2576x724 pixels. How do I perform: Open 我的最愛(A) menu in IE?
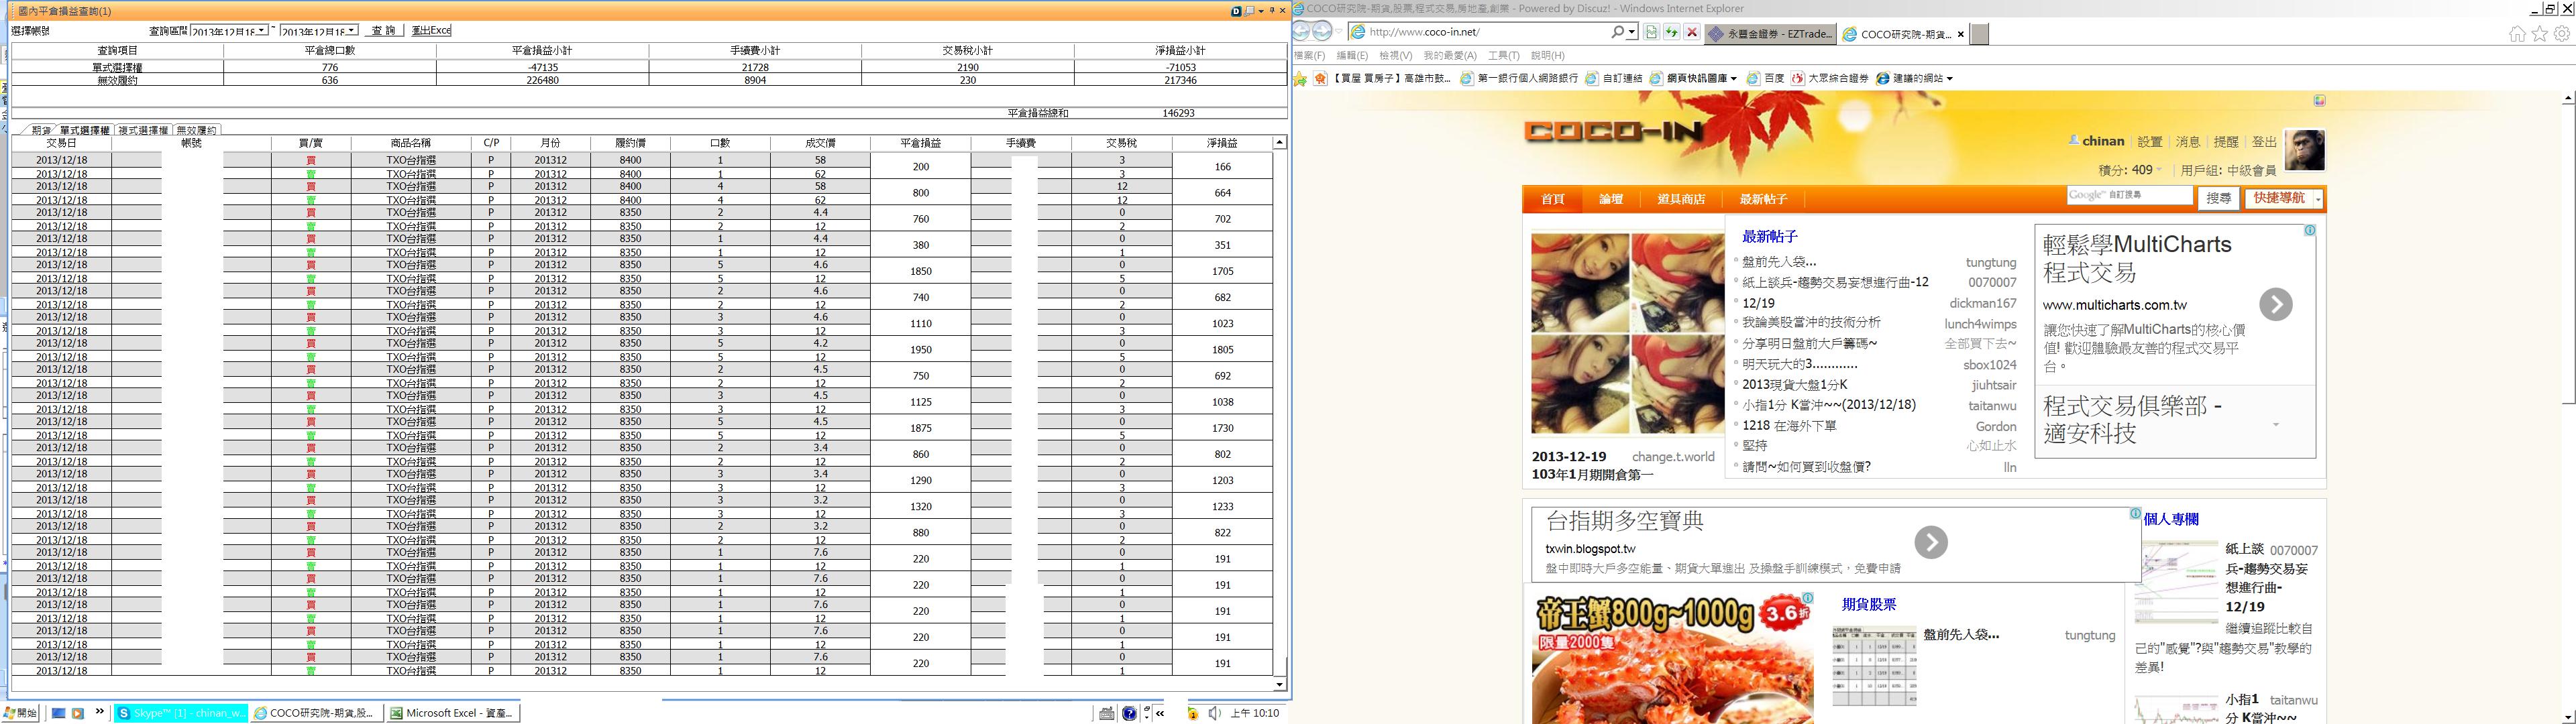click(1450, 56)
